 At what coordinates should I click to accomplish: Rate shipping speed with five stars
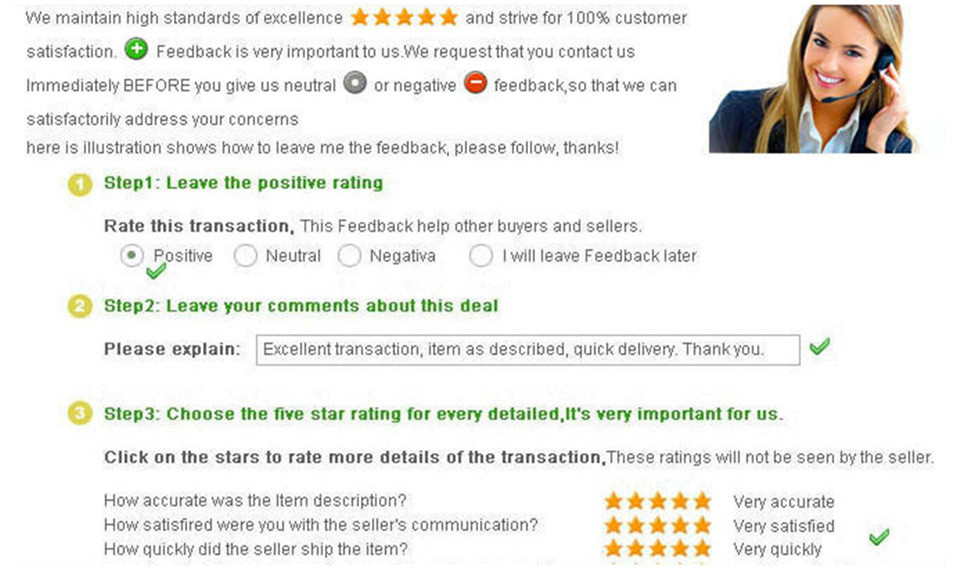[701, 548]
